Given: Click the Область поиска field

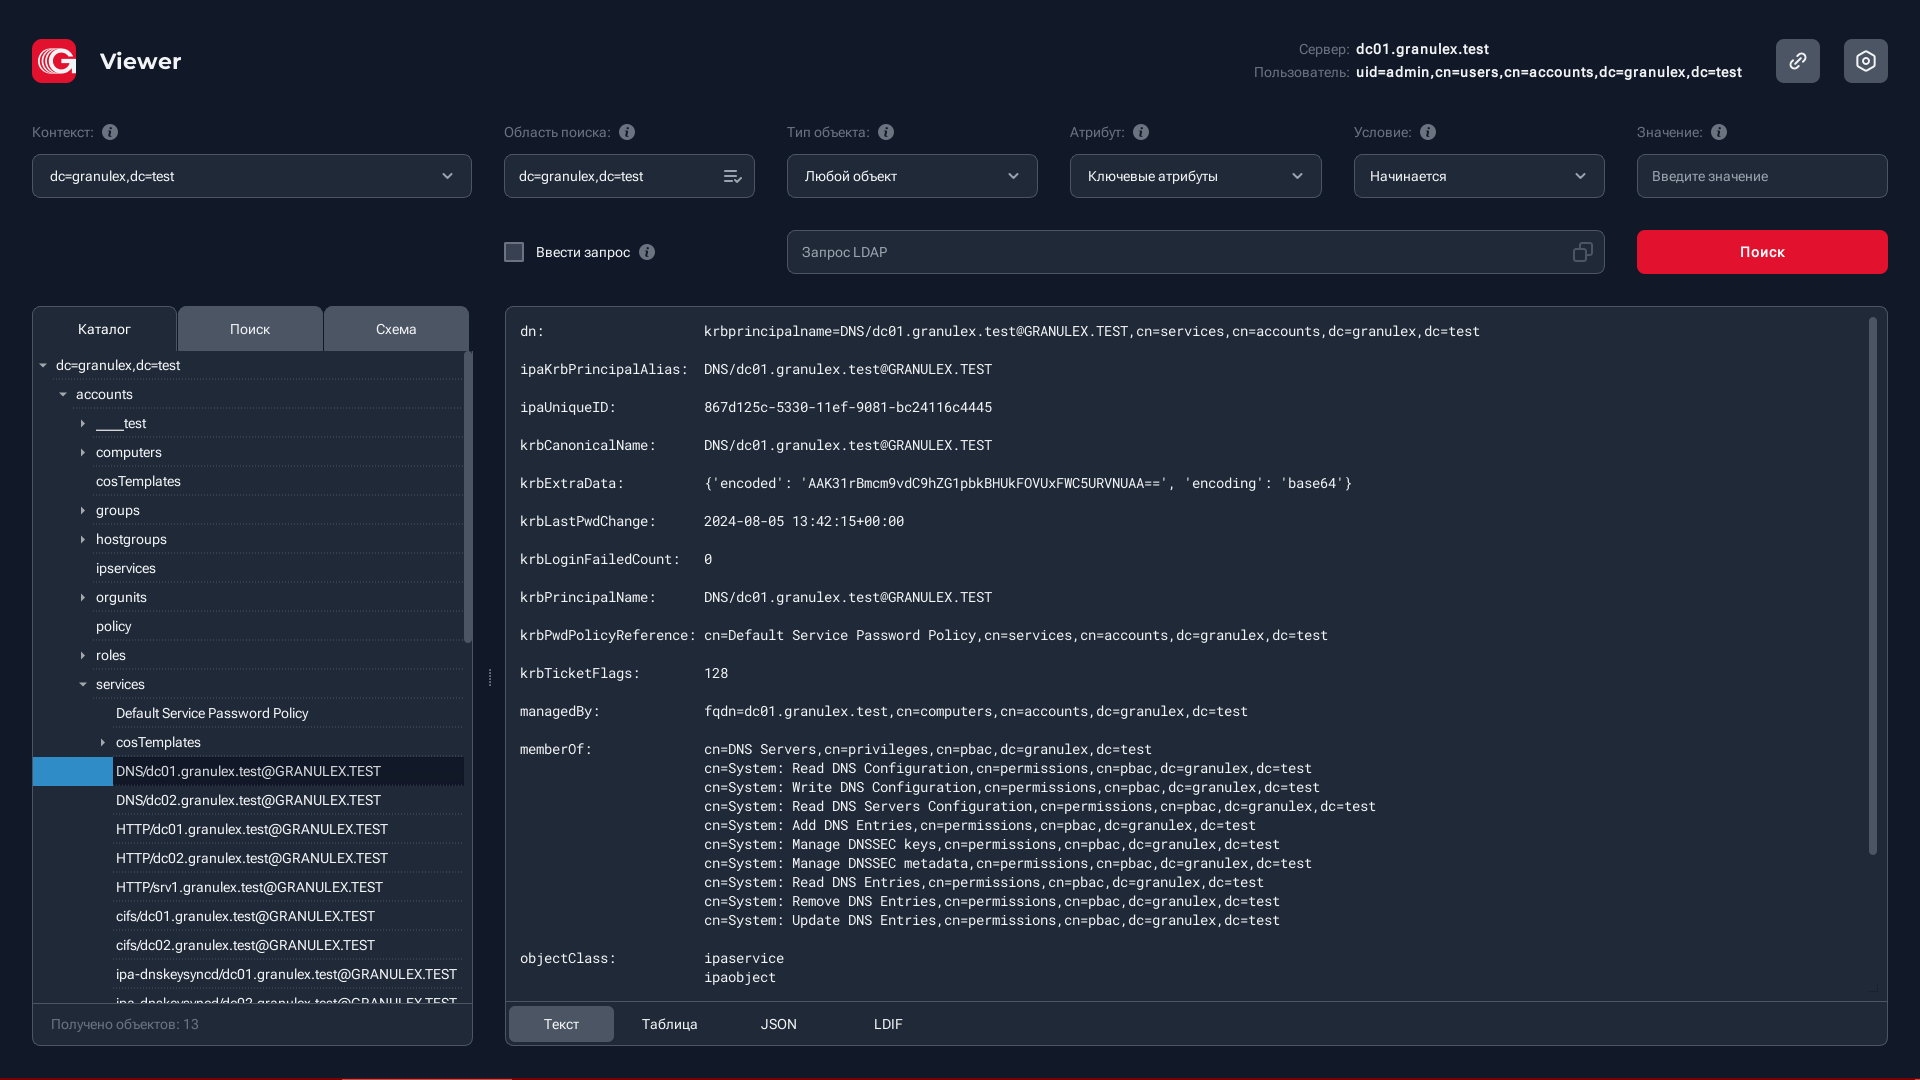Looking at the screenshot, I should 629,176.
